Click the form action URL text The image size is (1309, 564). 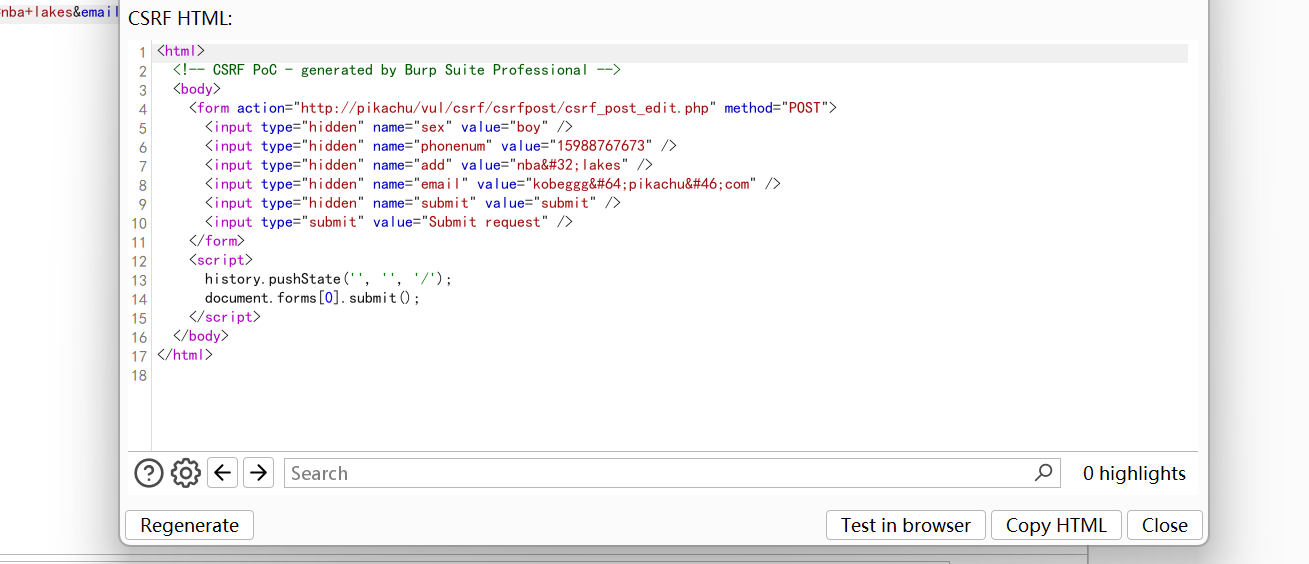(504, 108)
